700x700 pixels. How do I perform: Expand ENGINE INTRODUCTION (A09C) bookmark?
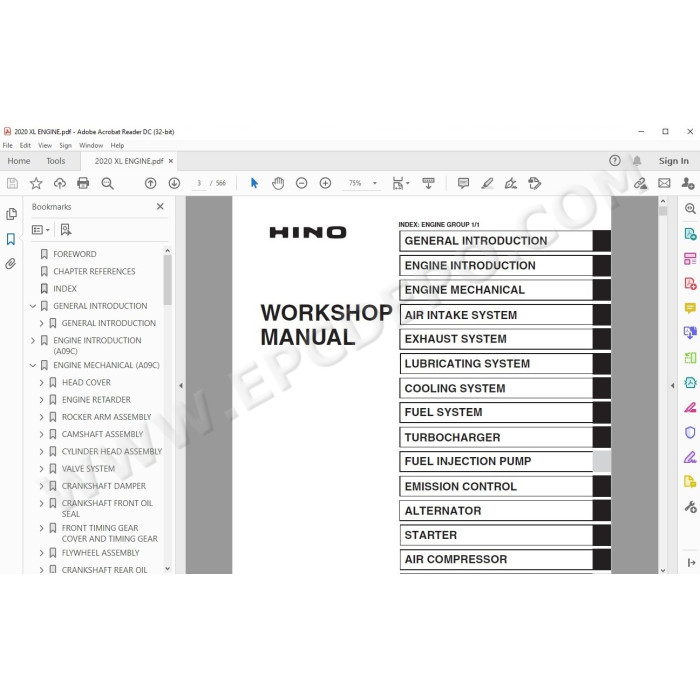pyautogui.click(x=33, y=340)
